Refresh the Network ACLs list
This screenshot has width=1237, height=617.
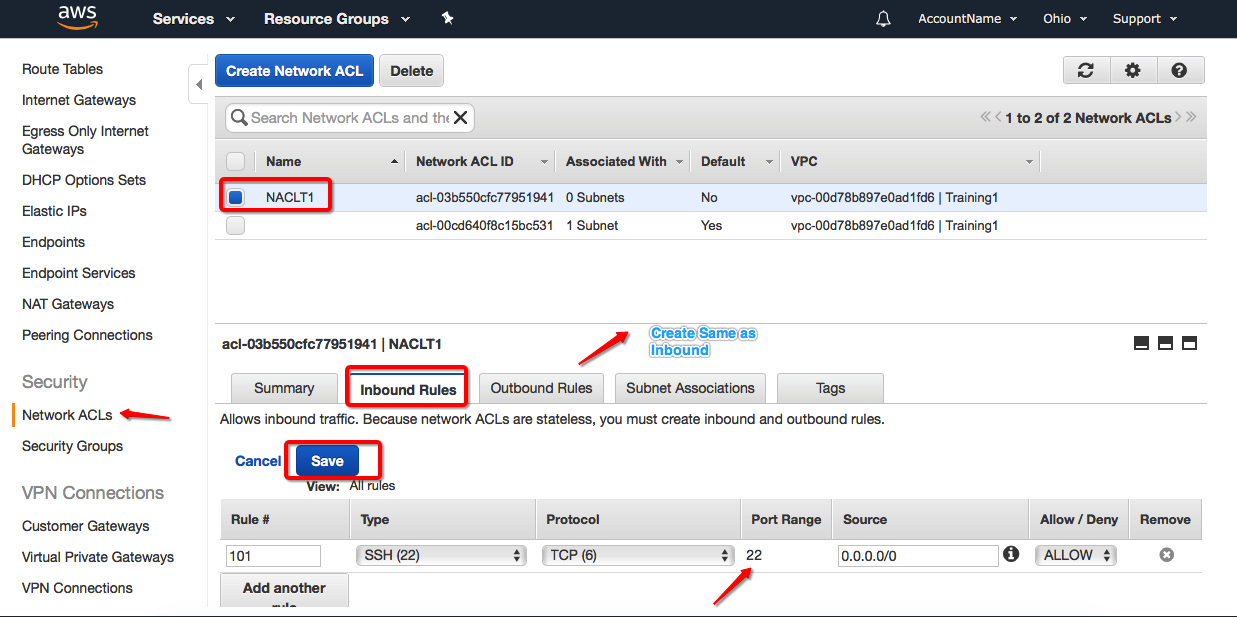1086,70
